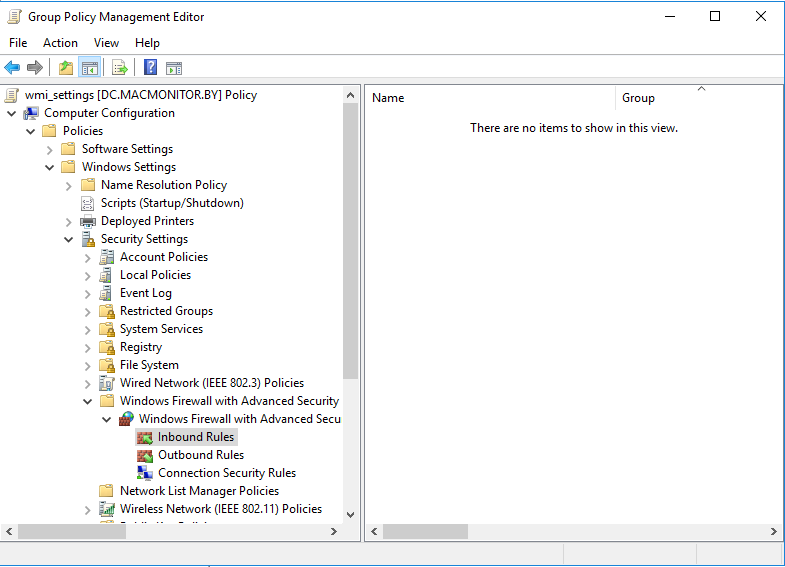Open the File menu
This screenshot has width=785, height=567.
18,43
